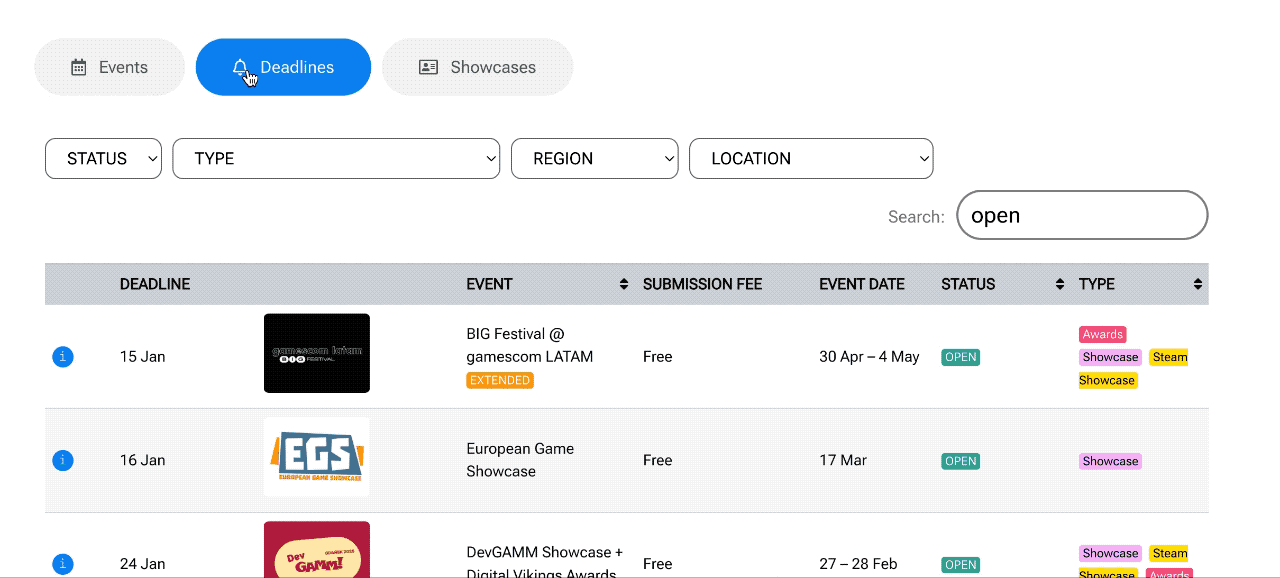This screenshot has height=578, width=1280.
Task: Open the TYPE filter dropdown
Action: click(336, 158)
